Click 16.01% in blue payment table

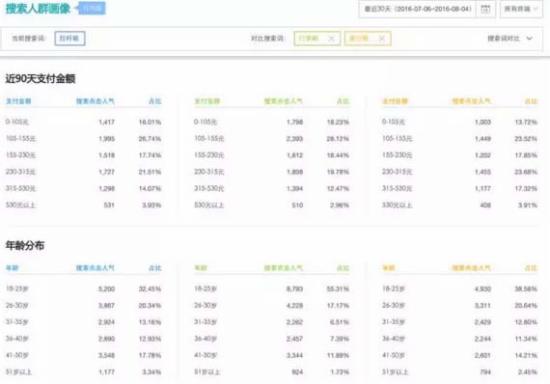150,122
